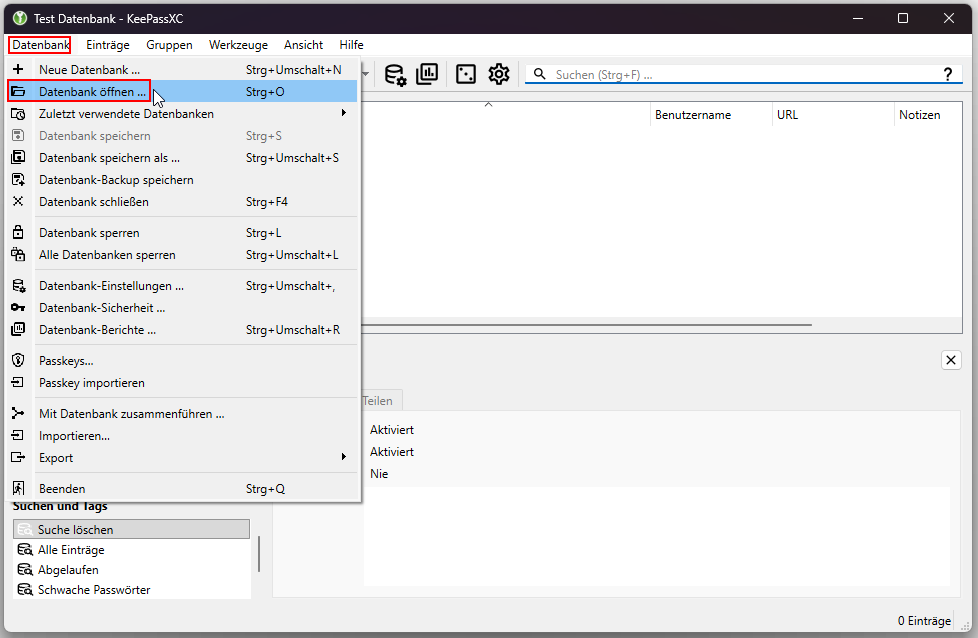Open the database settings toolbar icon
The height and width of the screenshot is (638, 978).
point(395,74)
